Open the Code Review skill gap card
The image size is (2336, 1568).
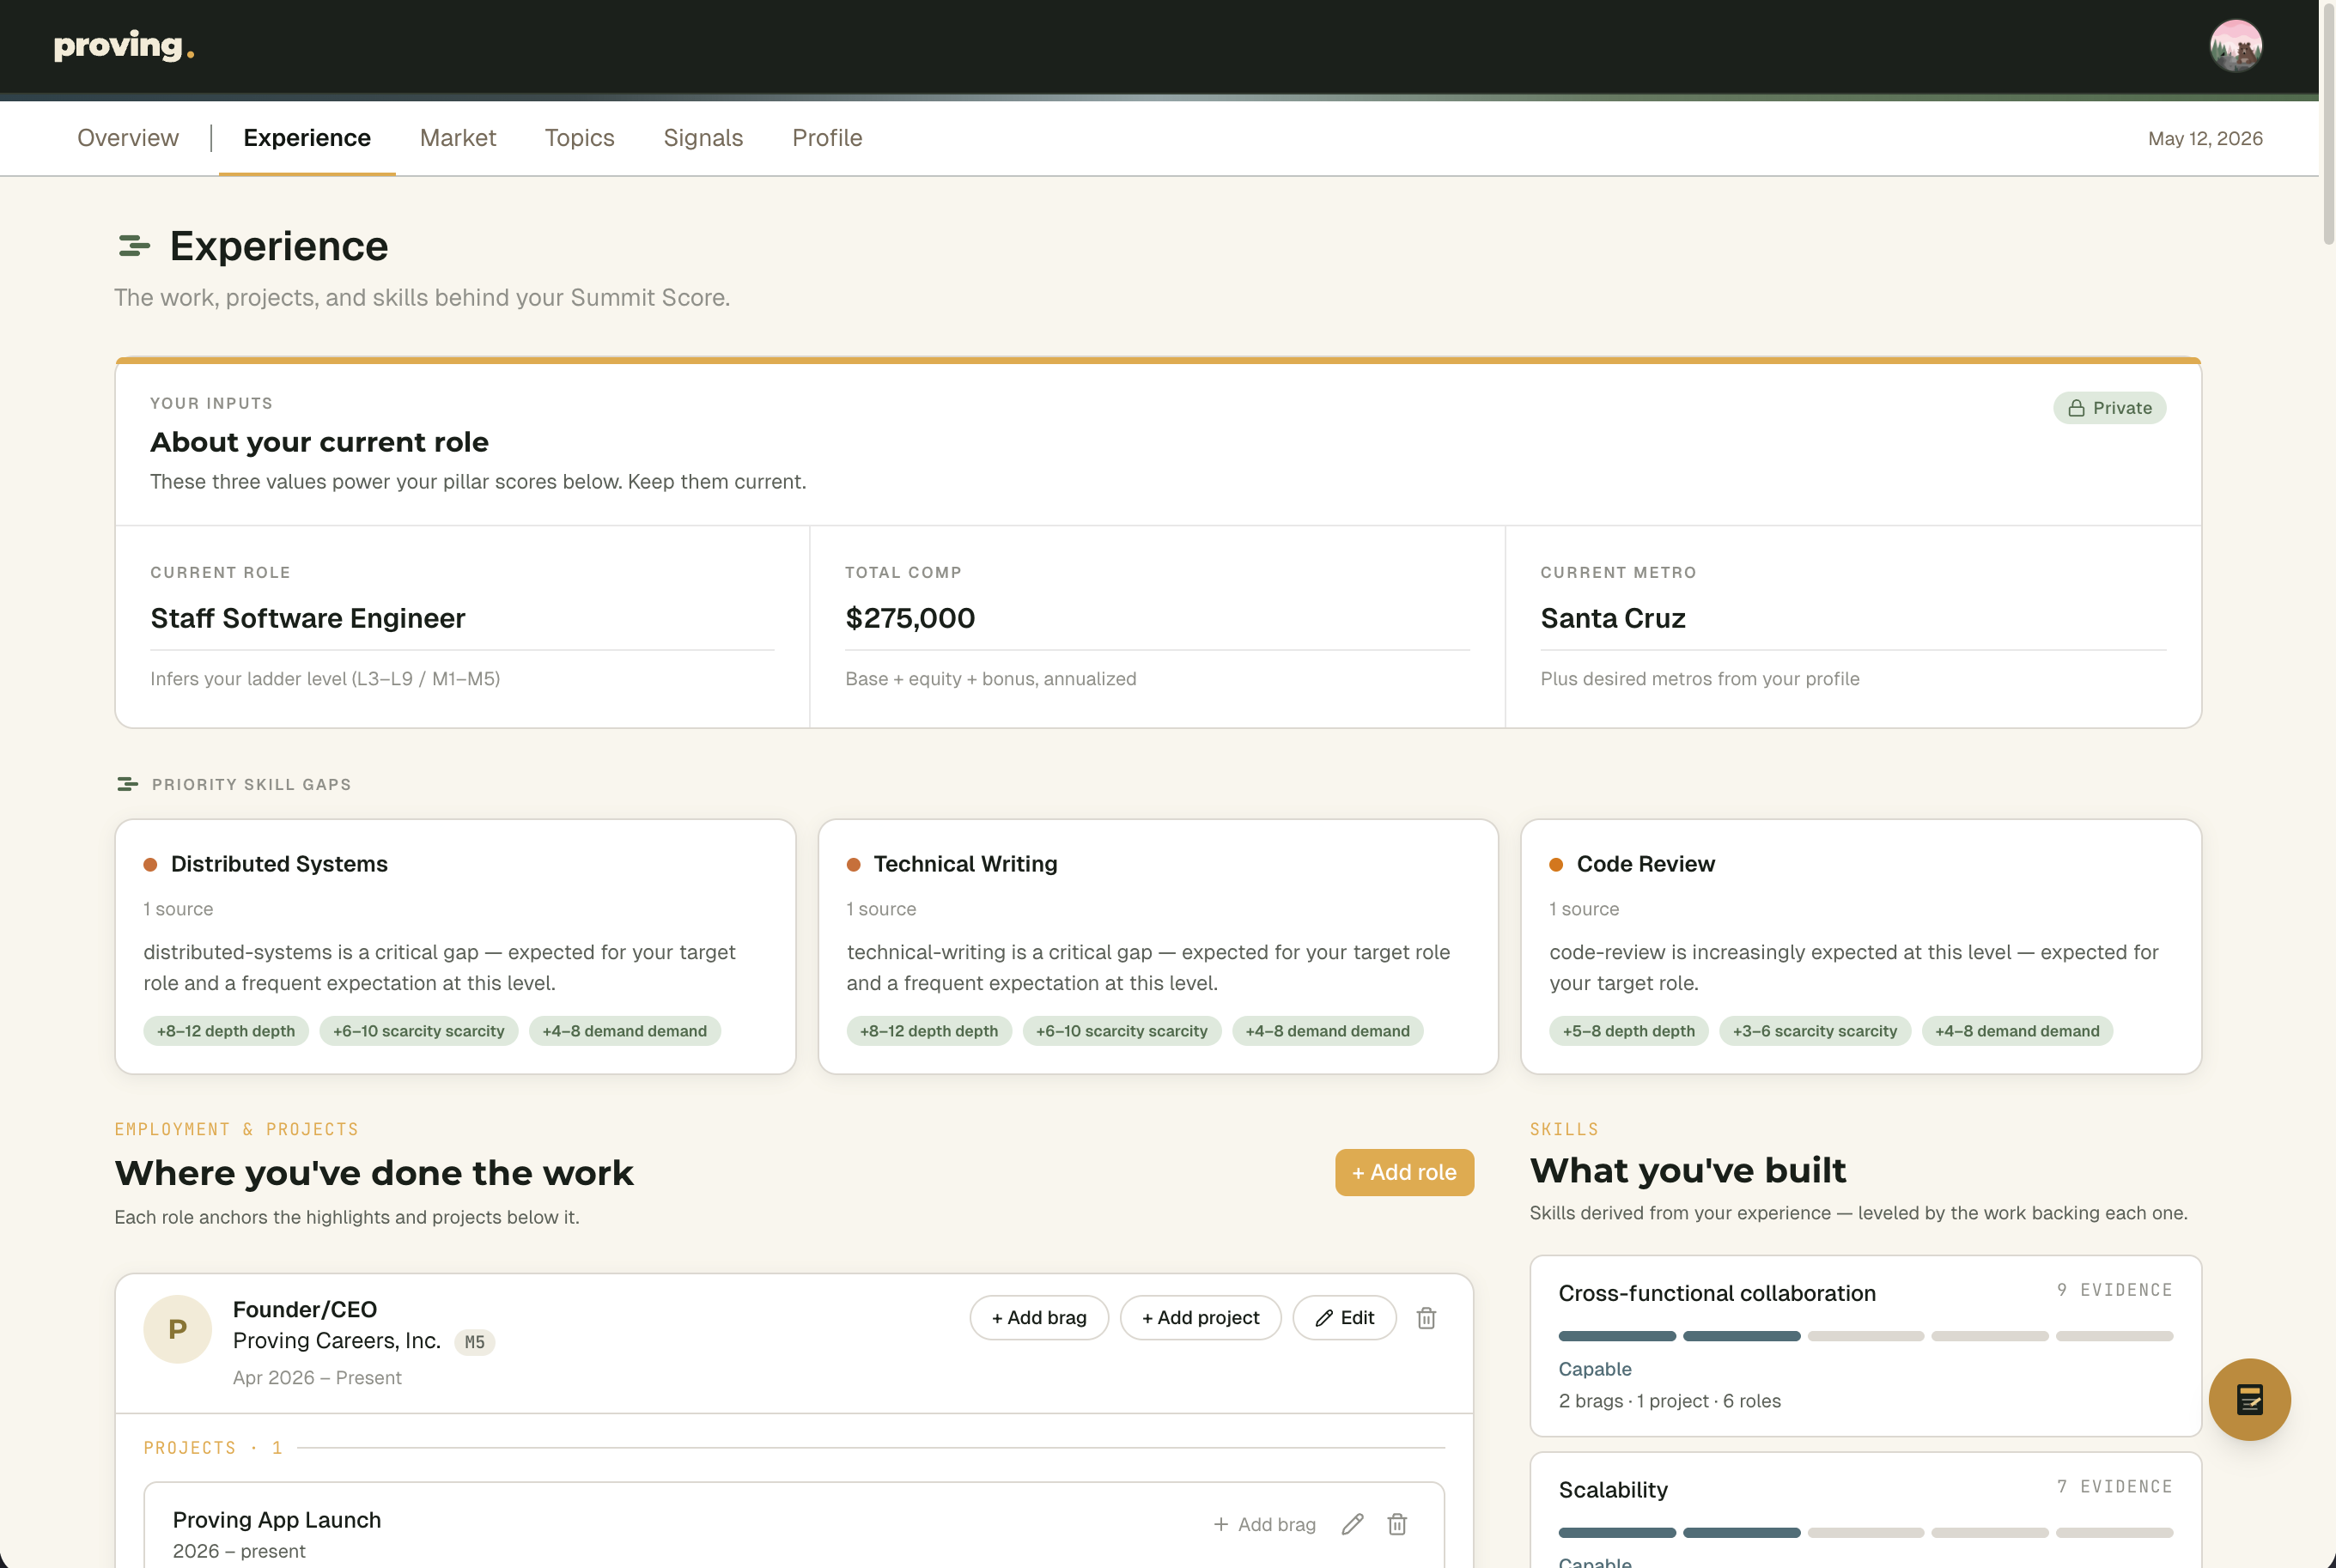1861,946
